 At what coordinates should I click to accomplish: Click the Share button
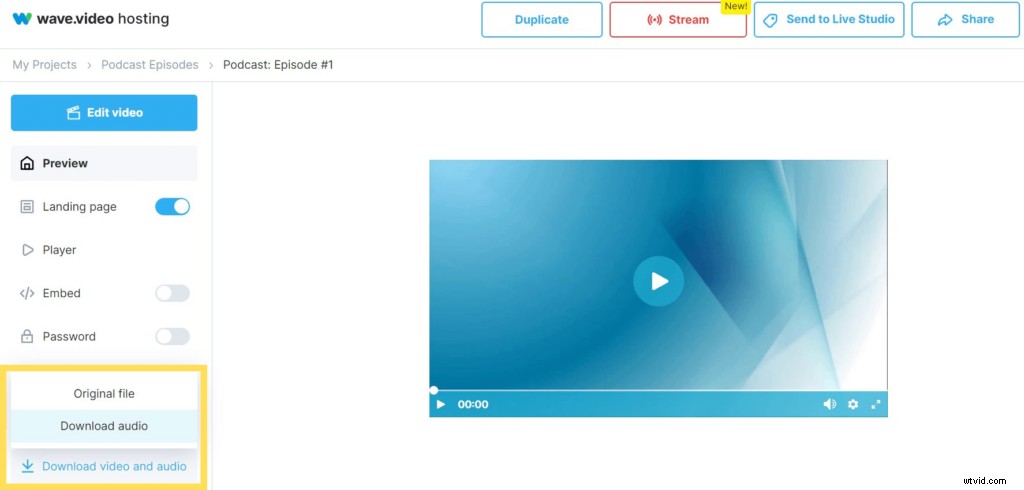[965, 20]
